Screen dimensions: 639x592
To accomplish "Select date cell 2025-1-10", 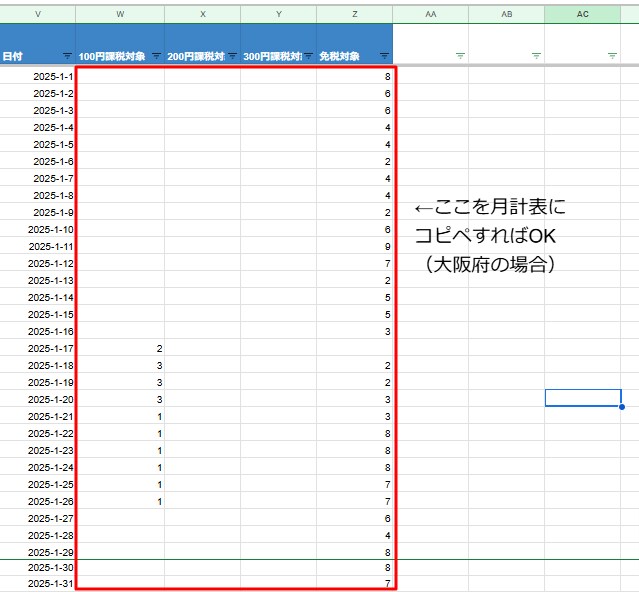I will point(37,230).
